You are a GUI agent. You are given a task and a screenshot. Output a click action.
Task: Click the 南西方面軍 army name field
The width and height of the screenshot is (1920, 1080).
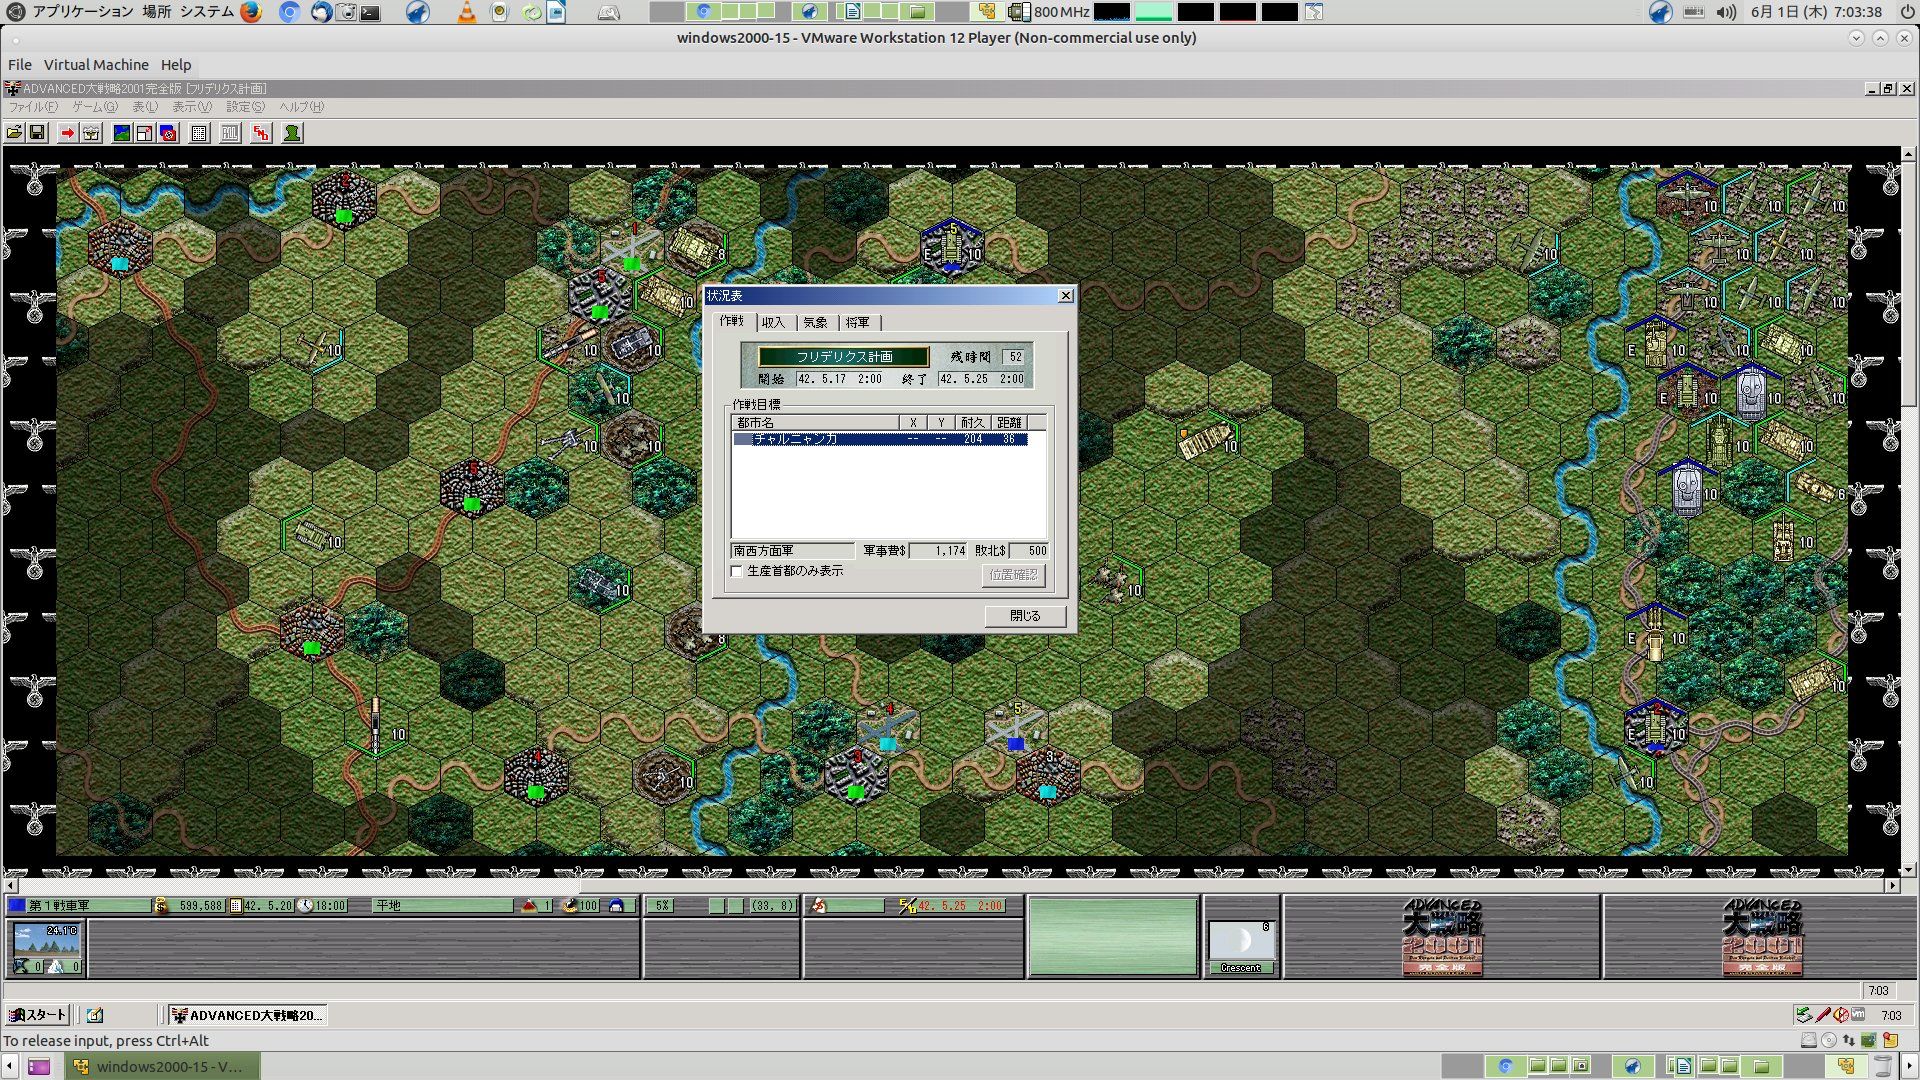pos(792,551)
